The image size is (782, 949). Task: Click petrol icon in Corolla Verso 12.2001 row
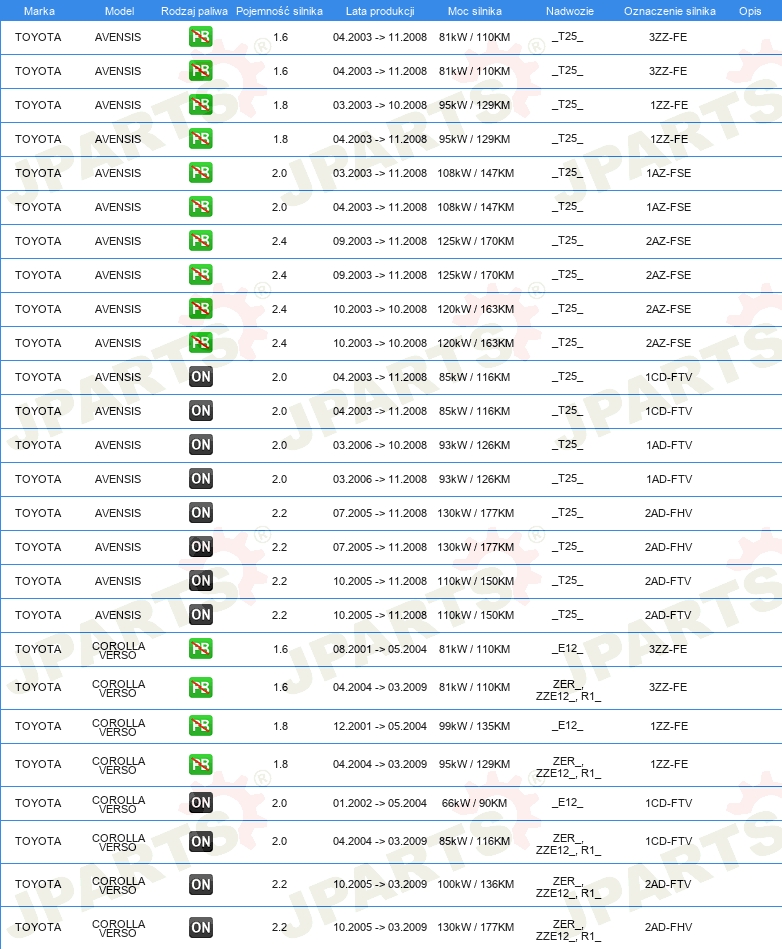pos(200,726)
